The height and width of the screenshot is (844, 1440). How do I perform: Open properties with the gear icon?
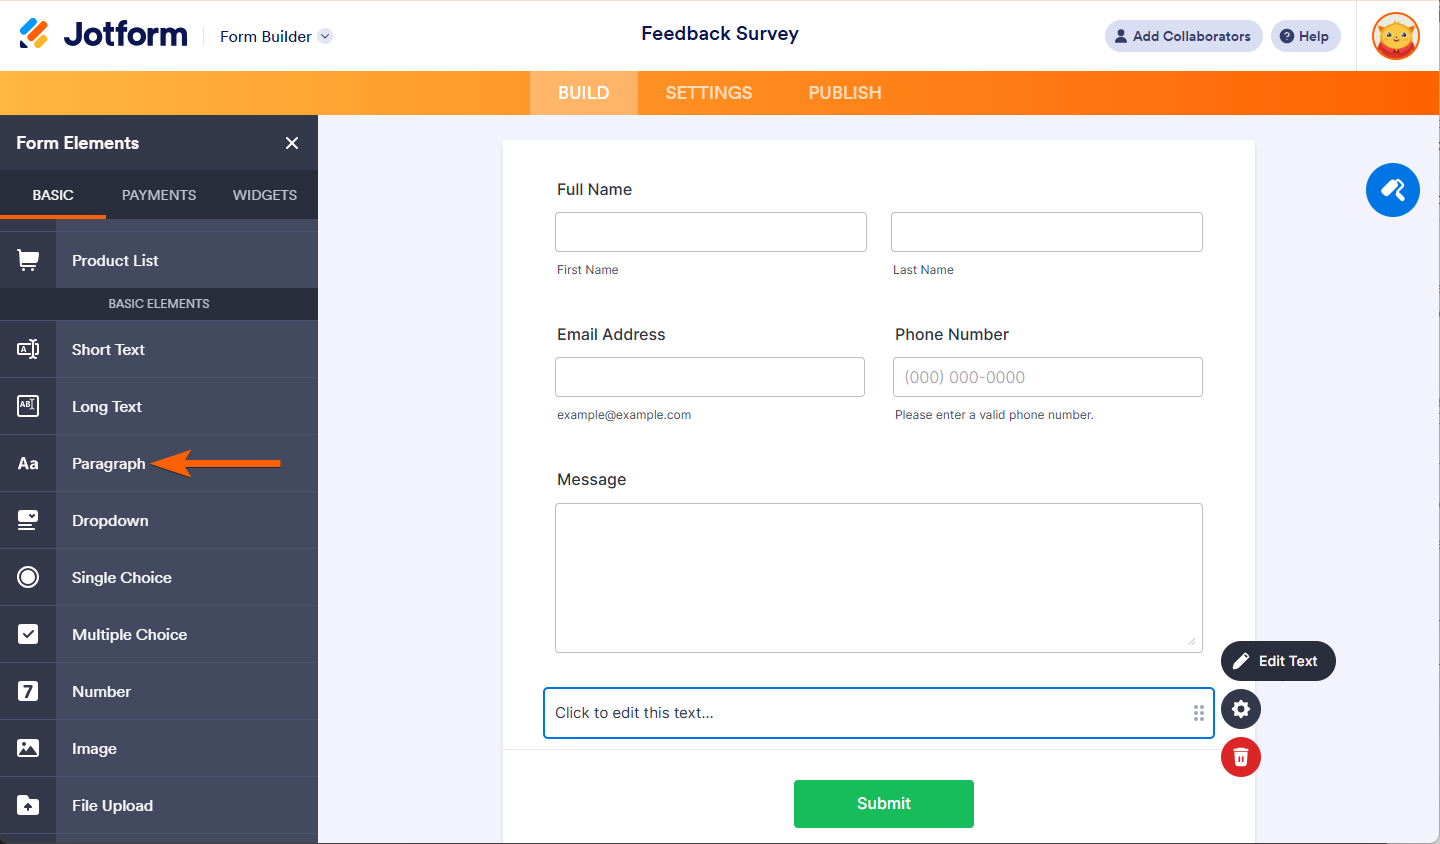1240,709
